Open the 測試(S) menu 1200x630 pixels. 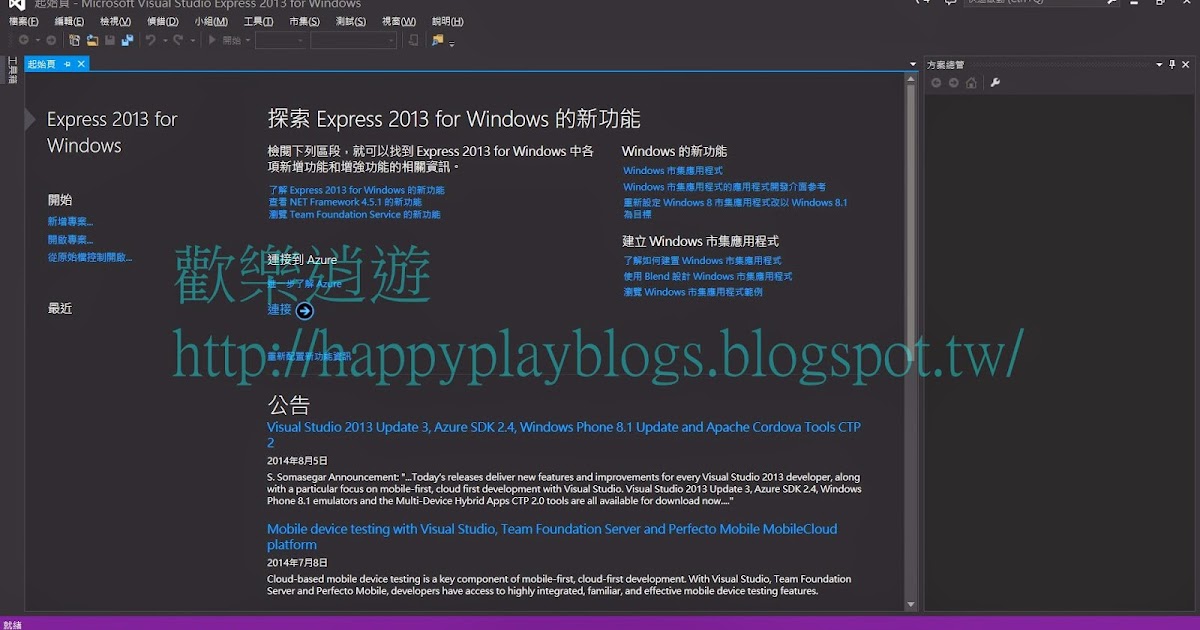[x=350, y=21]
